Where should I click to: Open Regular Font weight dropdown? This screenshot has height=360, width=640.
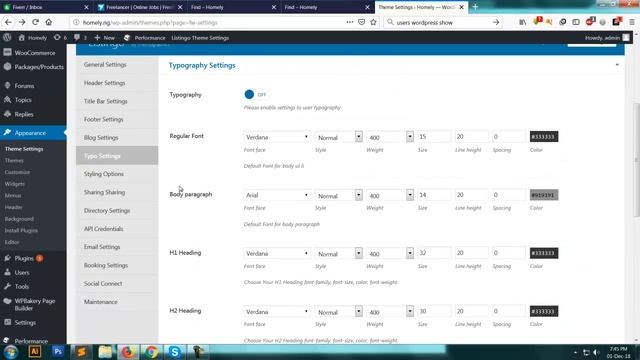pyautogui.click(x=390, y=137)
